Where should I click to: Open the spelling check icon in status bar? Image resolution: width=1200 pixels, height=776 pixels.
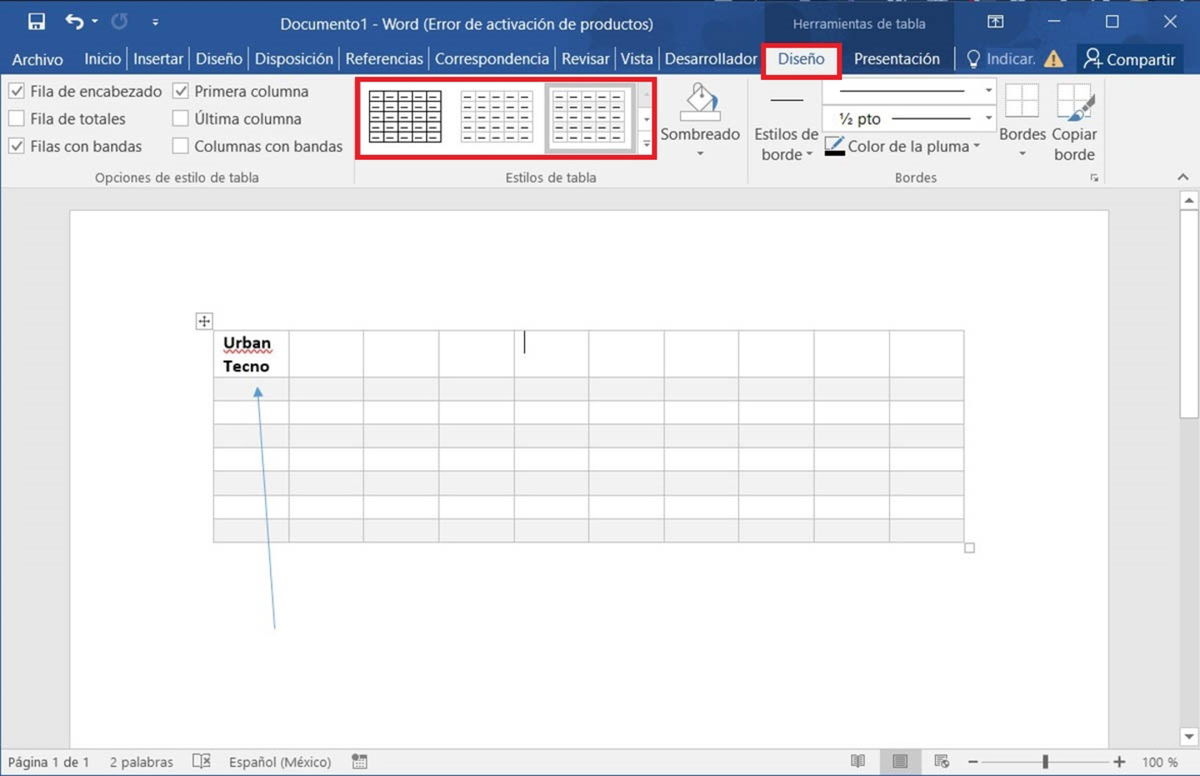(201, 761)
